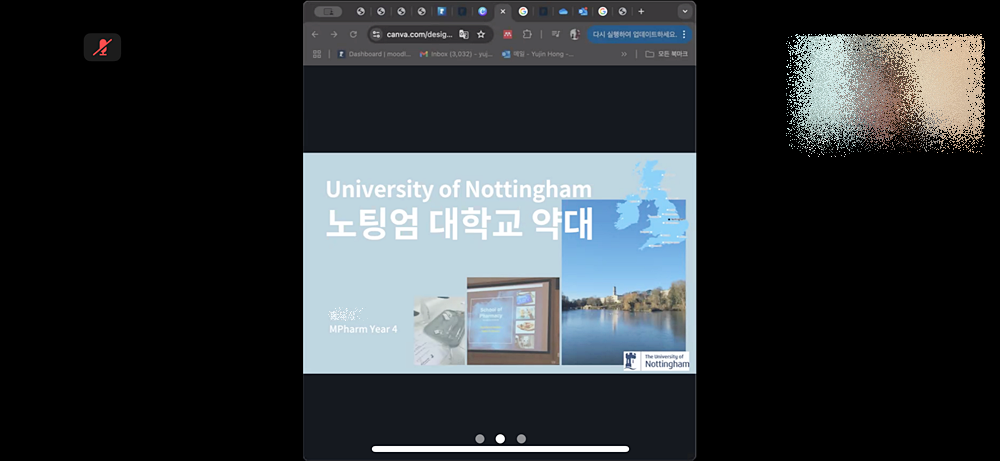This screenshot has height=461, width=1000.
Task: Click the School of Pharmacy screen photo
Action: [513, 321]
